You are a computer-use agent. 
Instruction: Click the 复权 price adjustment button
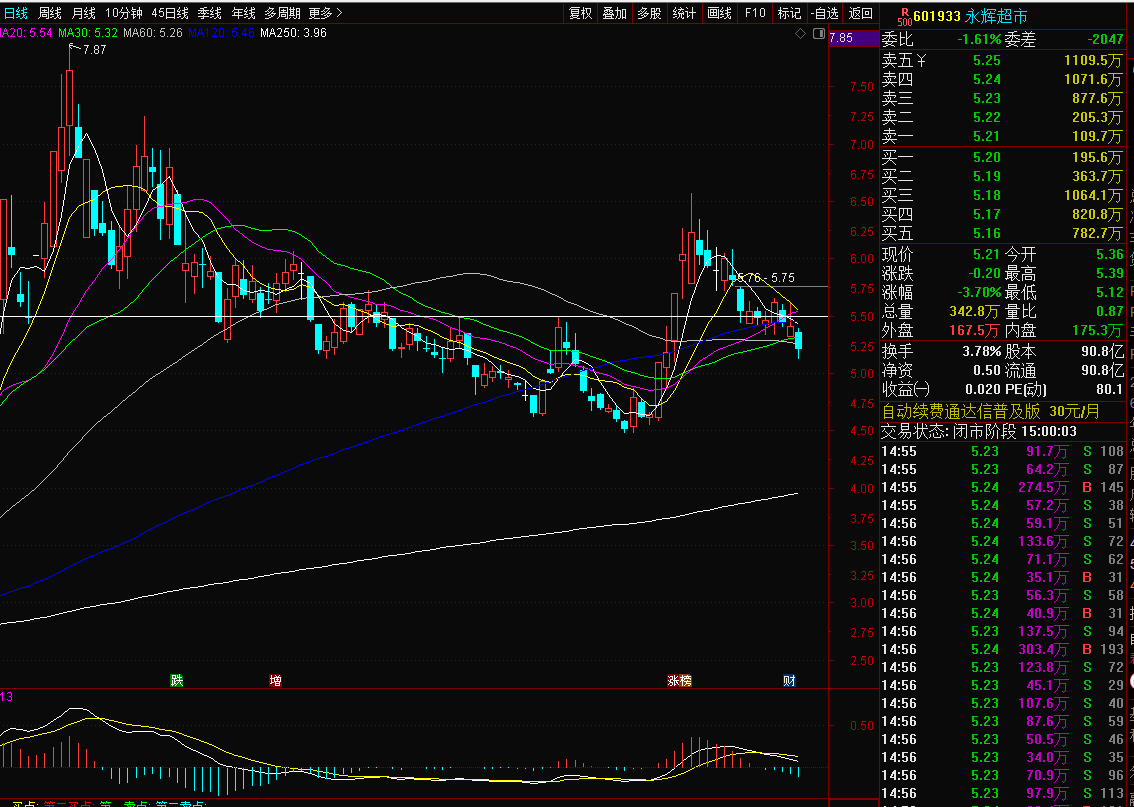point(581,13)
